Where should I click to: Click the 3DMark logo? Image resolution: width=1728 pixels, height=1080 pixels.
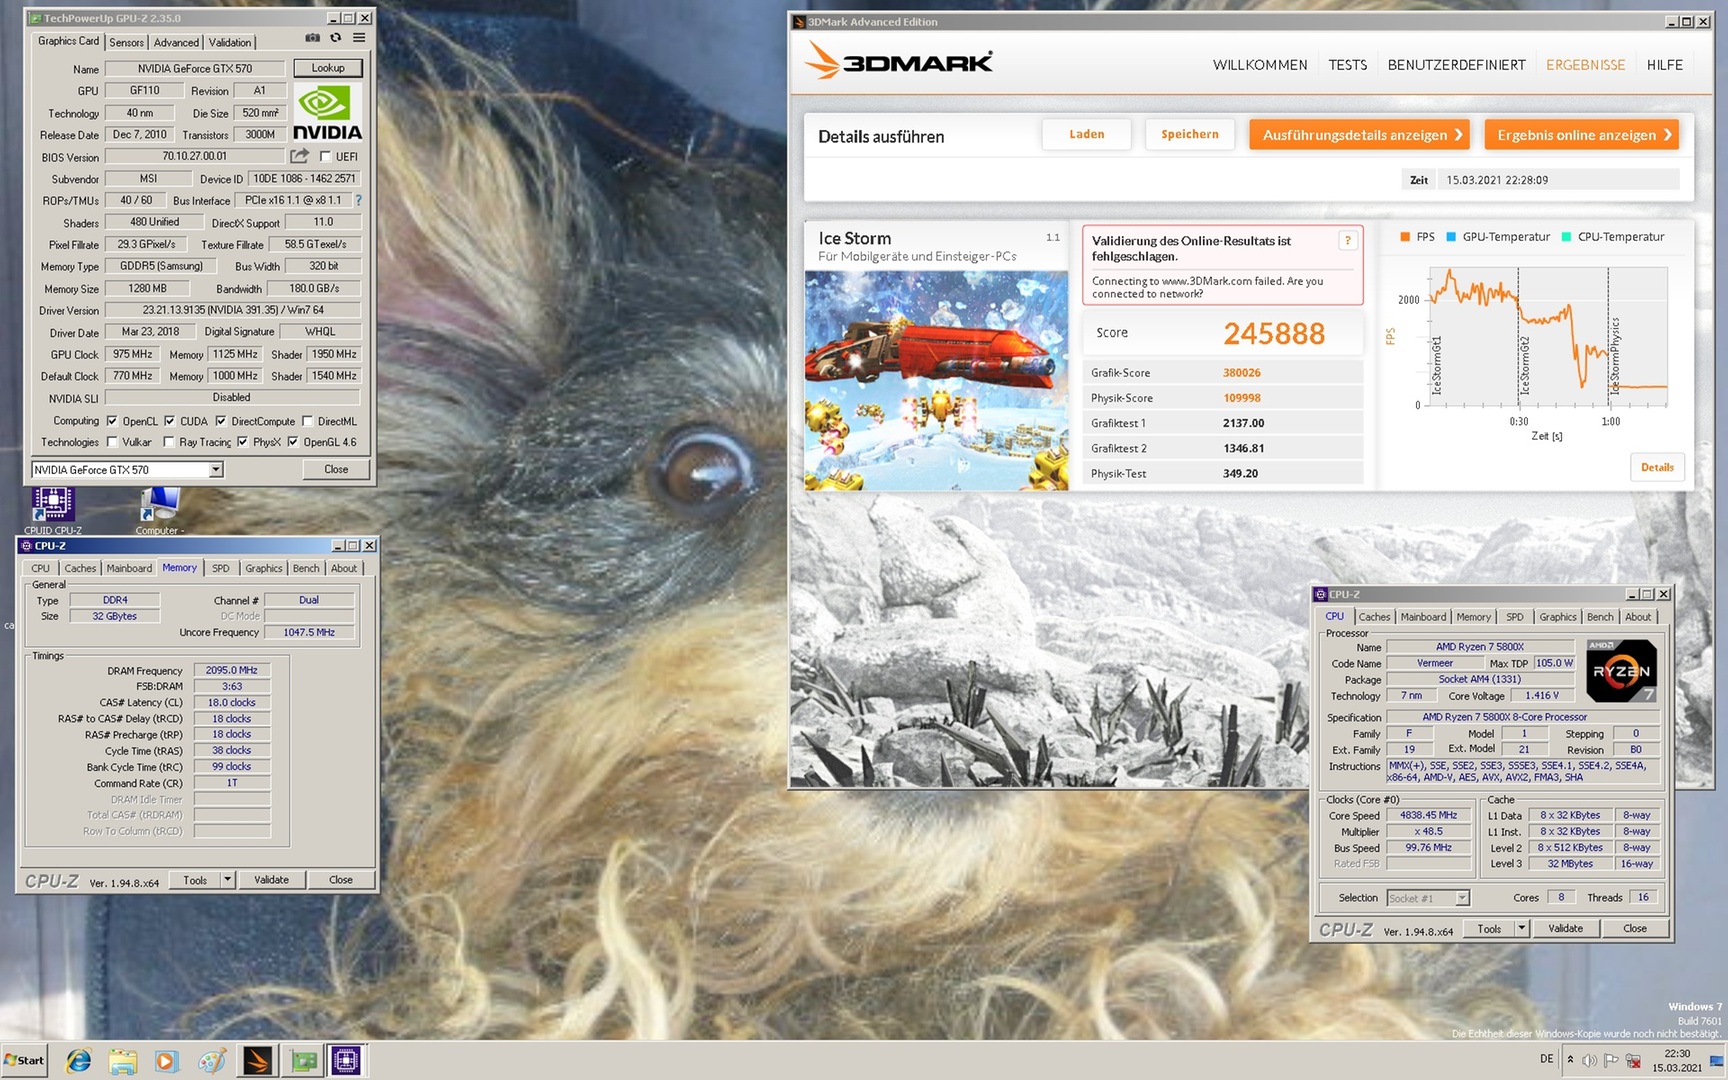[898, 62]
